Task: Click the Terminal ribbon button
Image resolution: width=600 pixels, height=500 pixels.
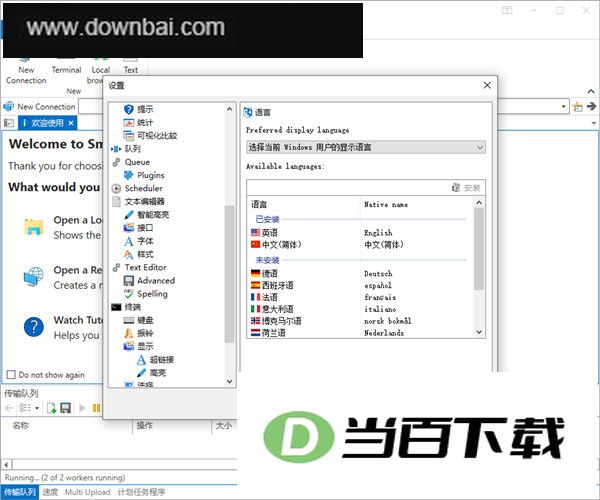Action: pyautogui.click(x=67, y=67)
